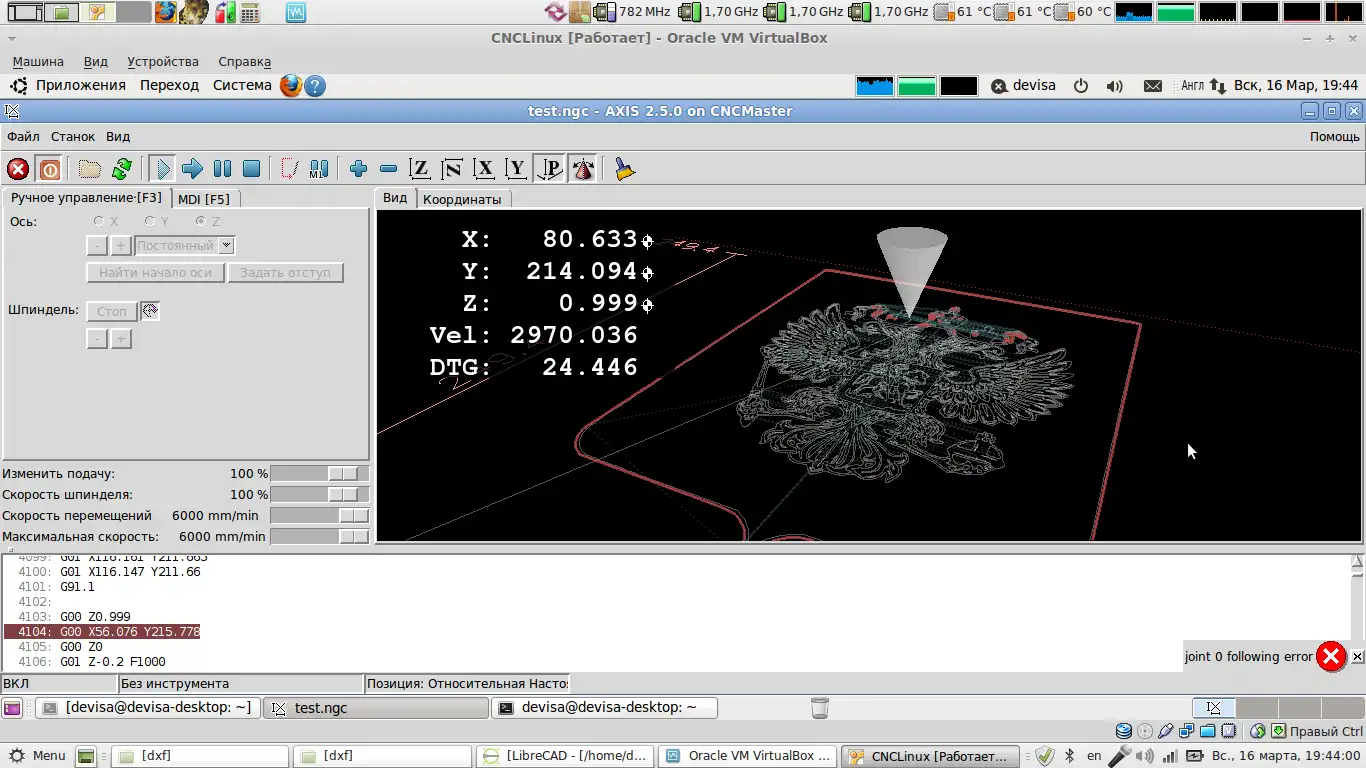
Task: Select the Z axis radio button
Action: pos(201,221)
